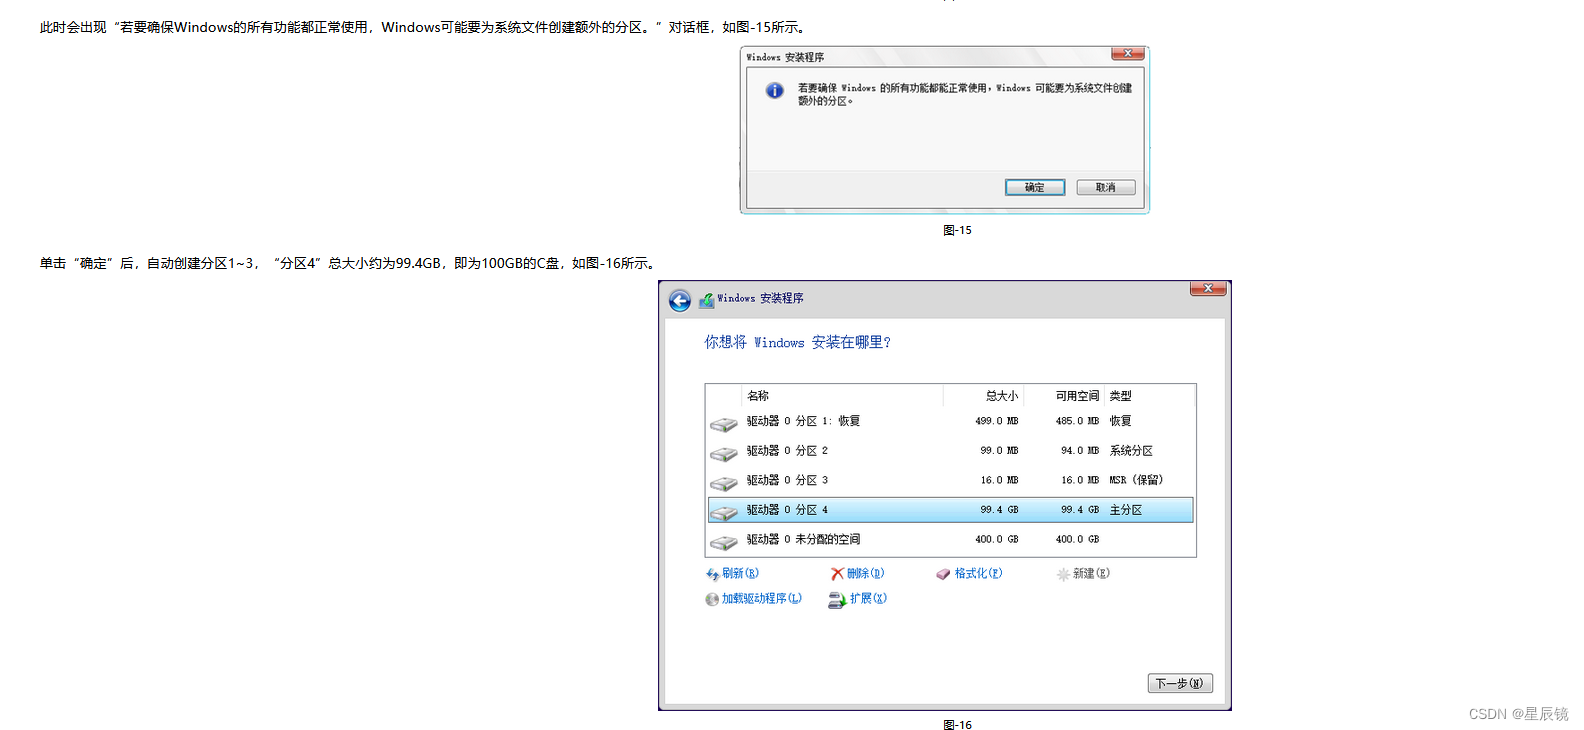Screen dimensions: 1584x730
Task: Select highlighted row 驱动器 0 分区 4
Action: click(950, 510)
